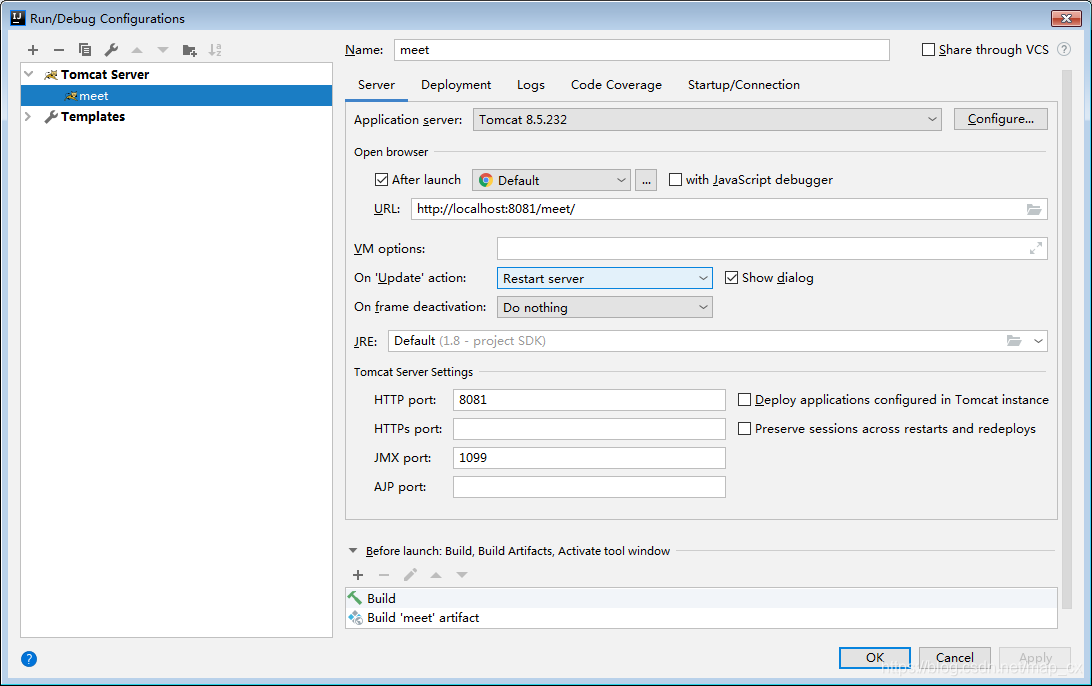Move configuration up with the toolbar arrow

pyautogui.click(x=137, y=50)
